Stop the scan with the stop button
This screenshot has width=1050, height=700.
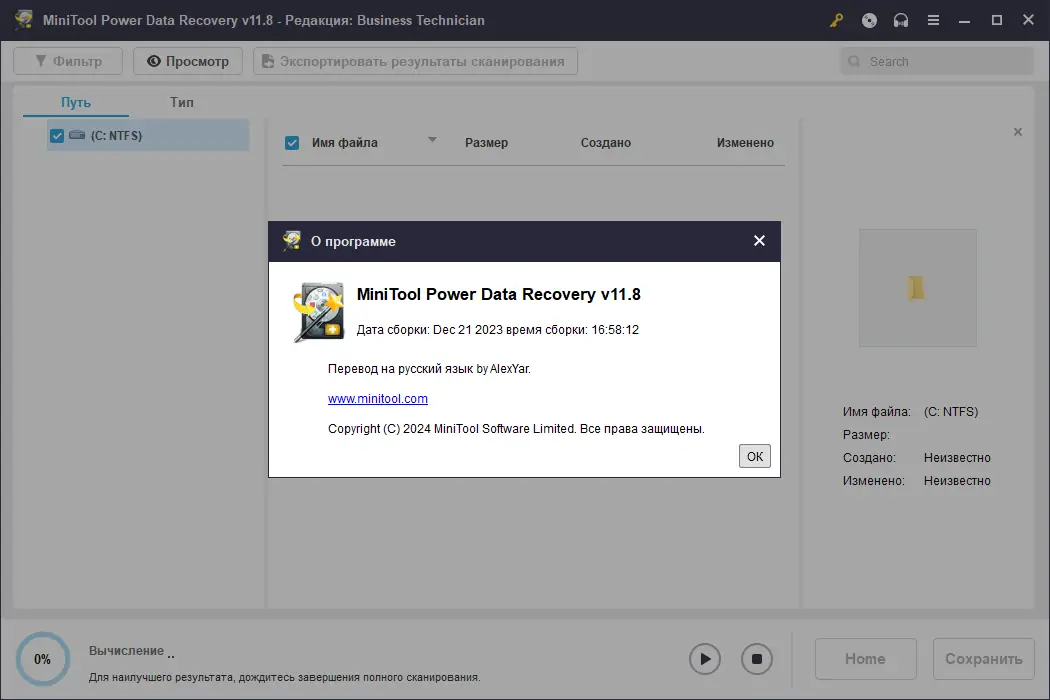757,659
